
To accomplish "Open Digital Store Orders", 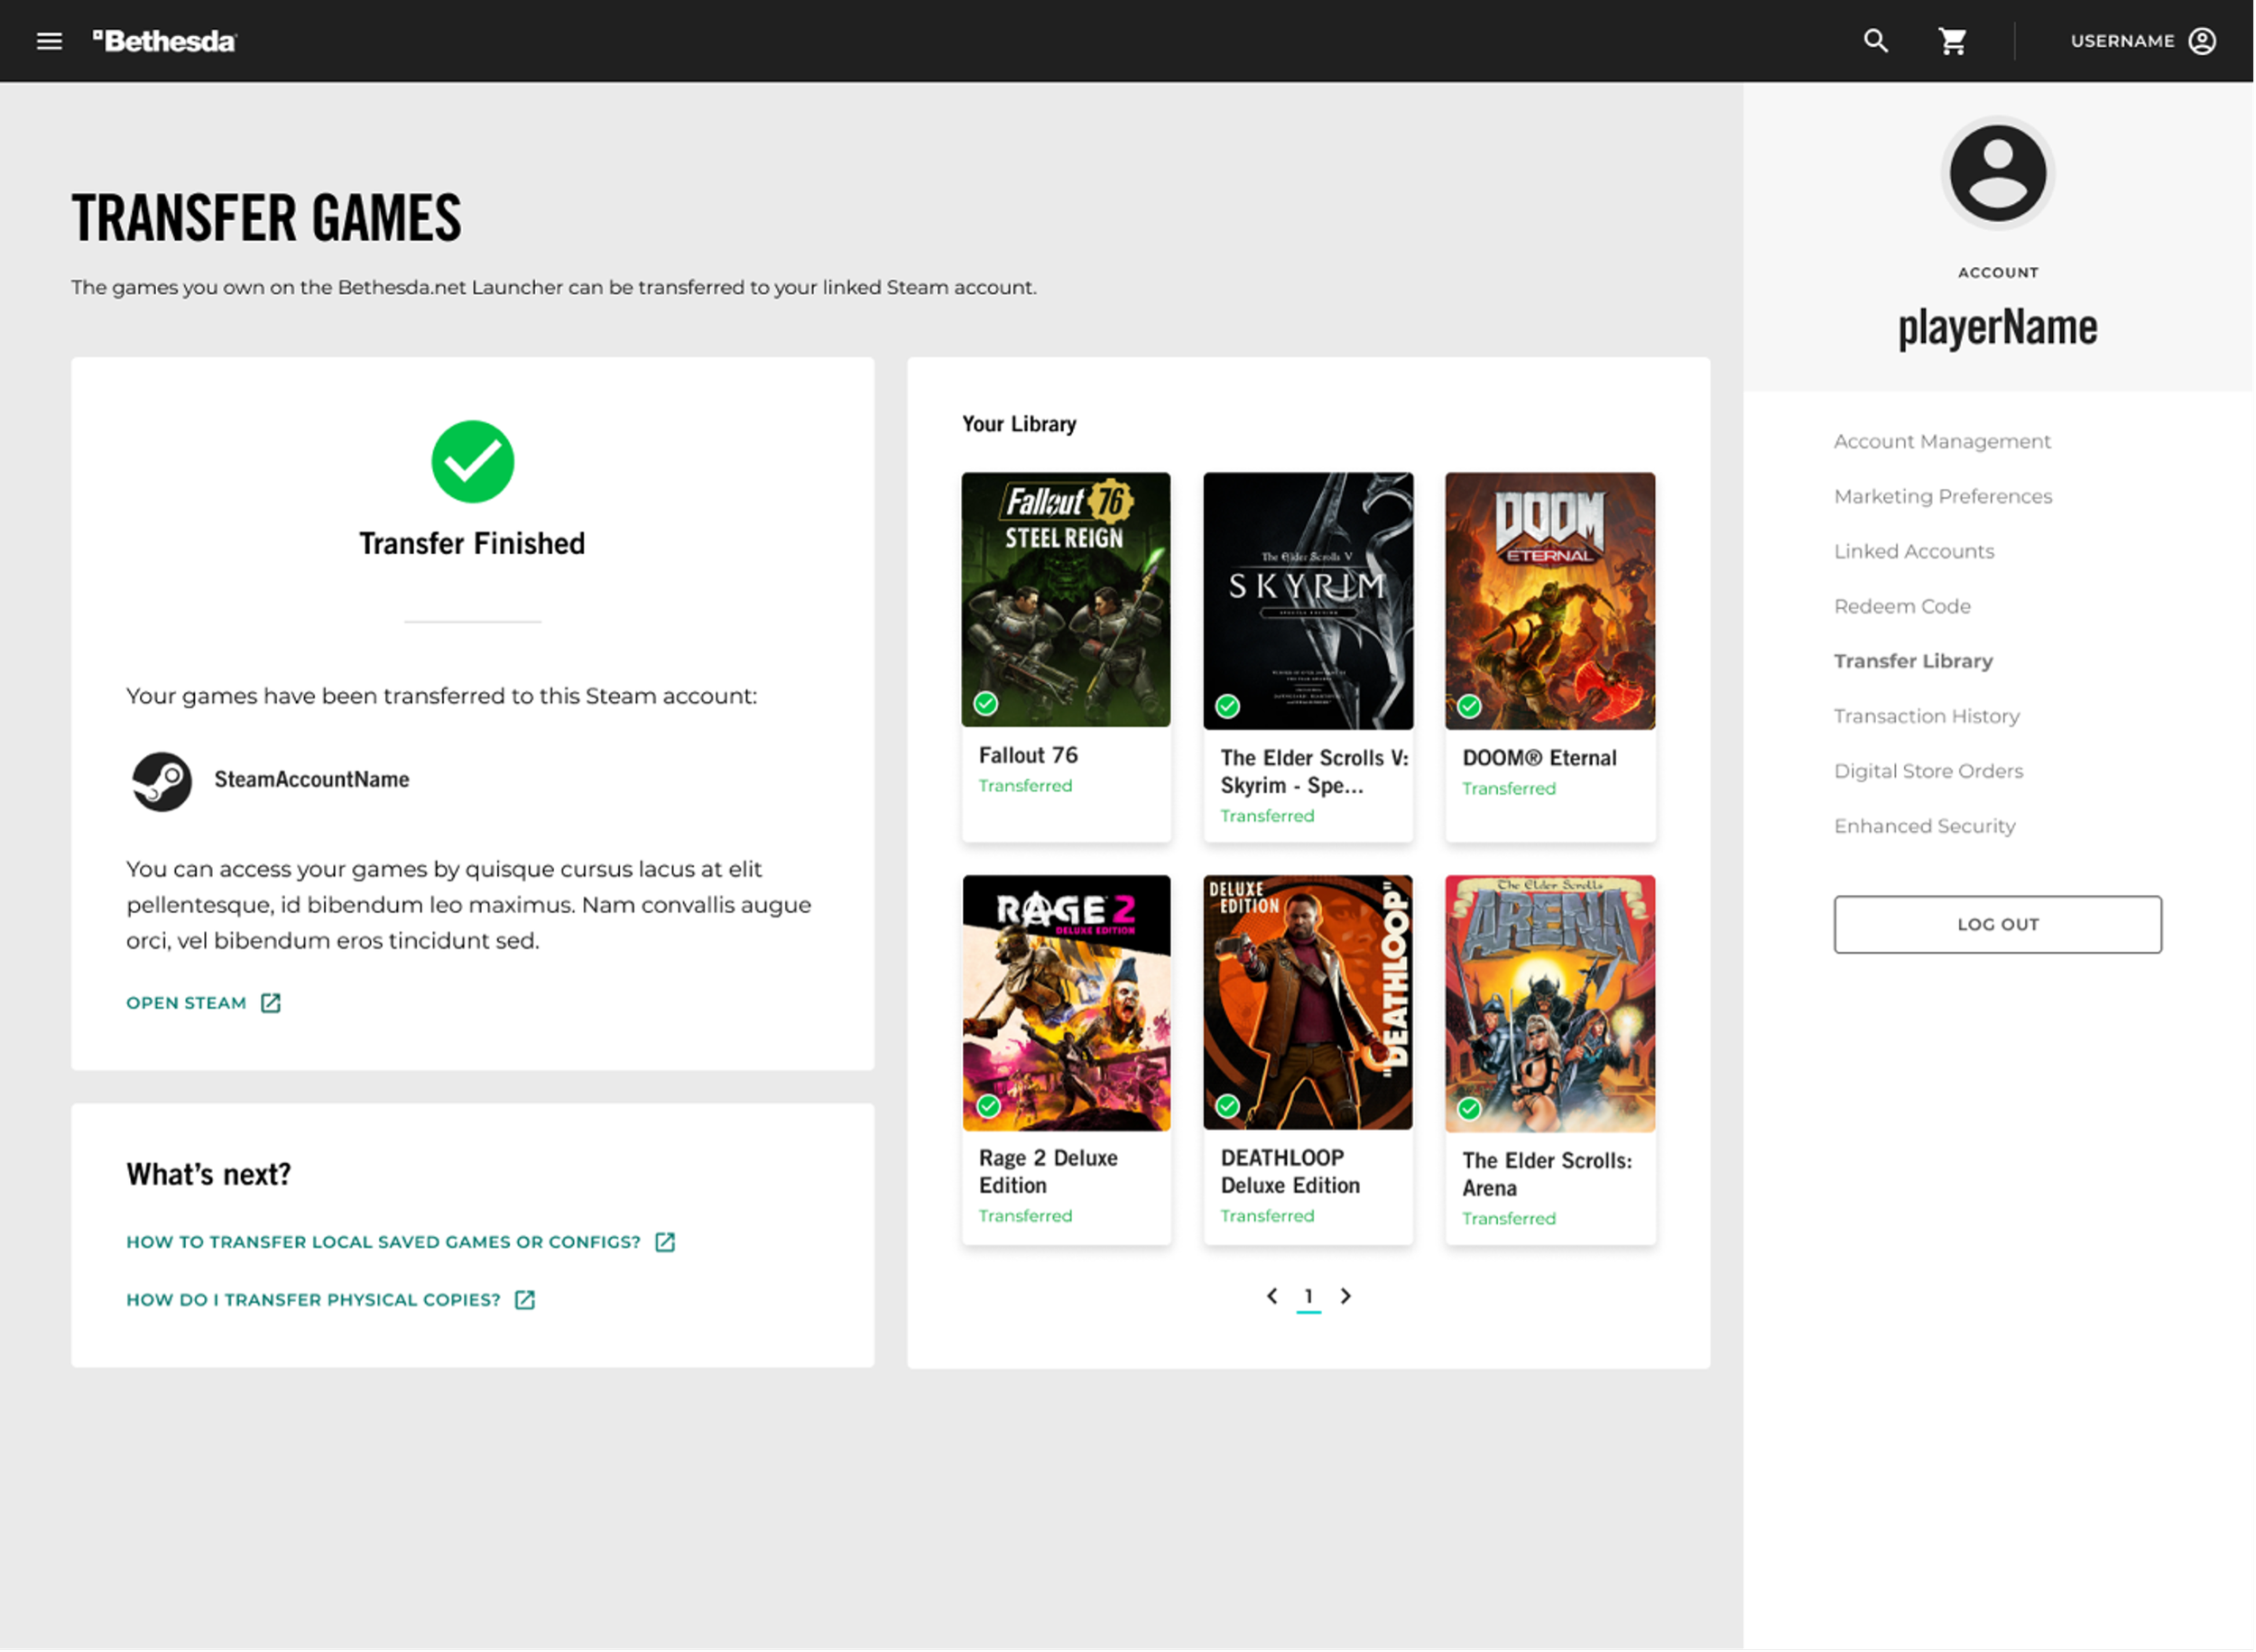I will (x=1930, y=772).
